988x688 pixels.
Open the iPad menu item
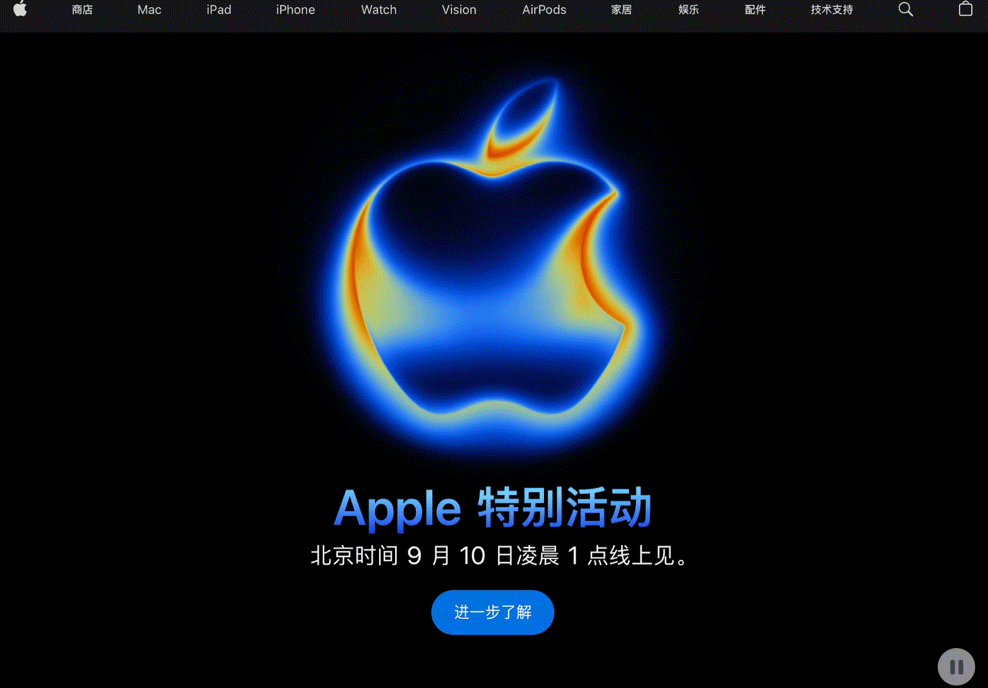click(x=219, y=10)
